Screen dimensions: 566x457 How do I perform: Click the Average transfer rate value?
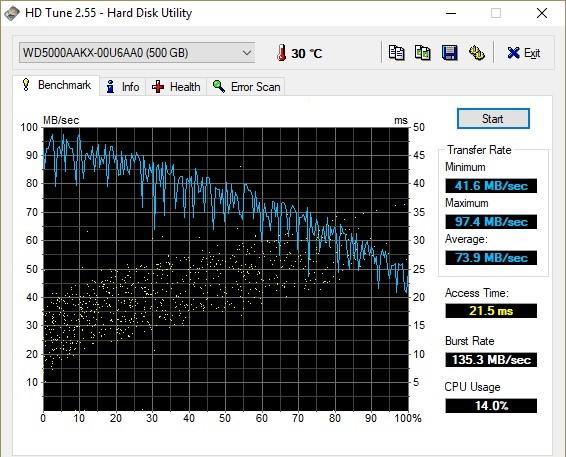[x=491, y=258]
